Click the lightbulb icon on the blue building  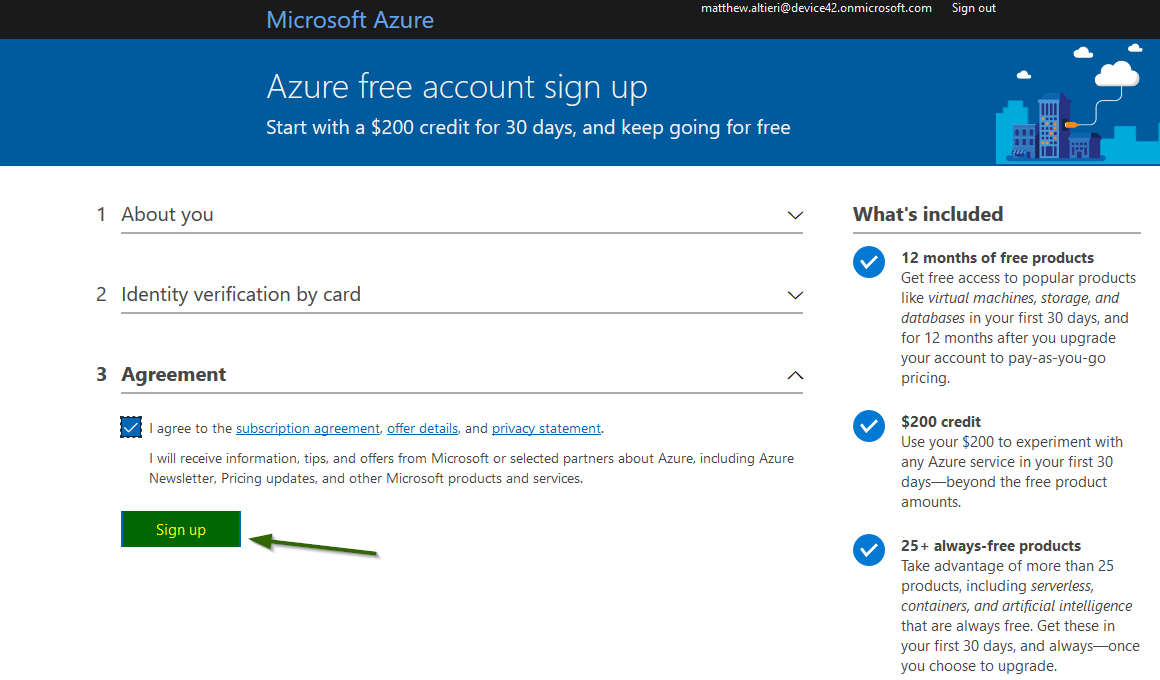[1072, 124]
